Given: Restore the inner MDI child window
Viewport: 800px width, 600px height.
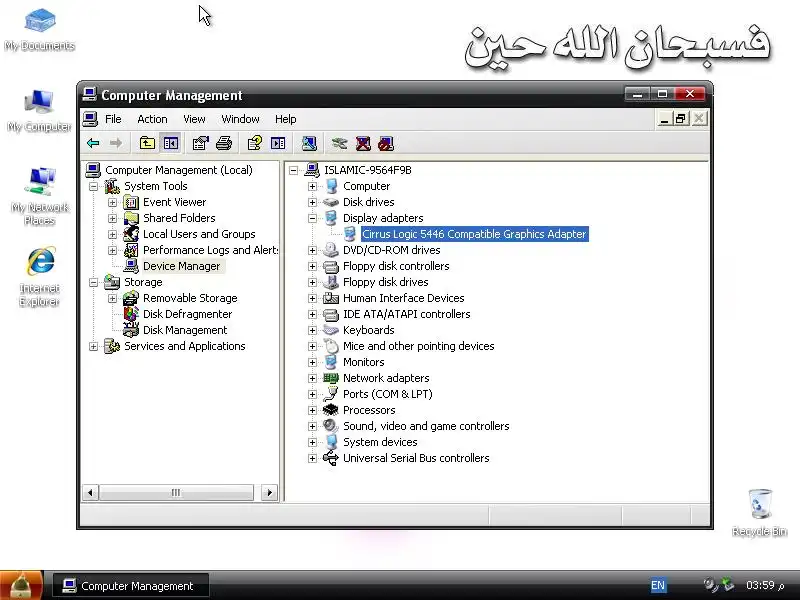Looking at the screenshot, I should [x=681, y=119].
